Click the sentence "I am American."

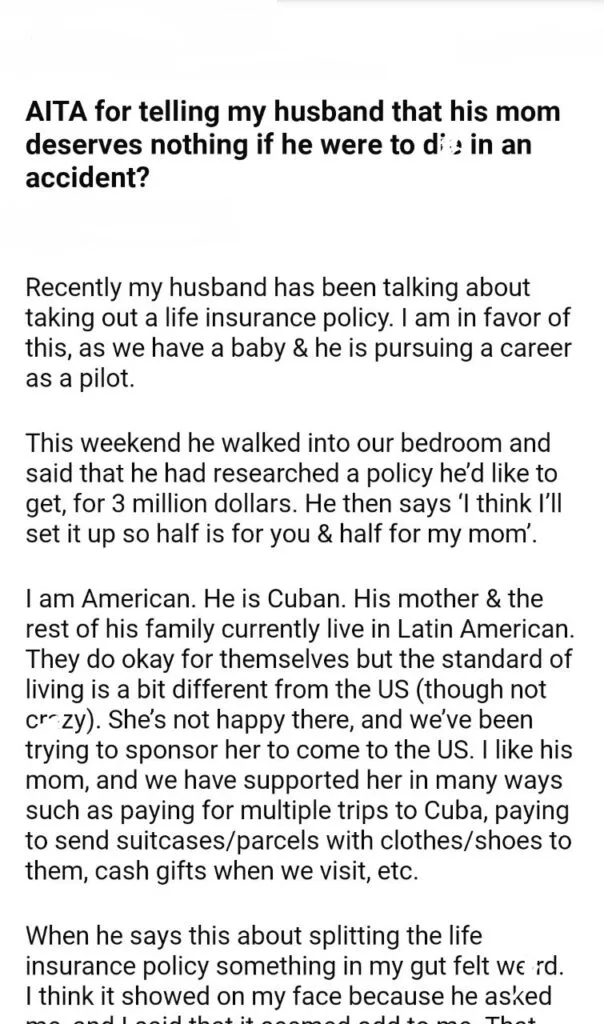(111, 598)
